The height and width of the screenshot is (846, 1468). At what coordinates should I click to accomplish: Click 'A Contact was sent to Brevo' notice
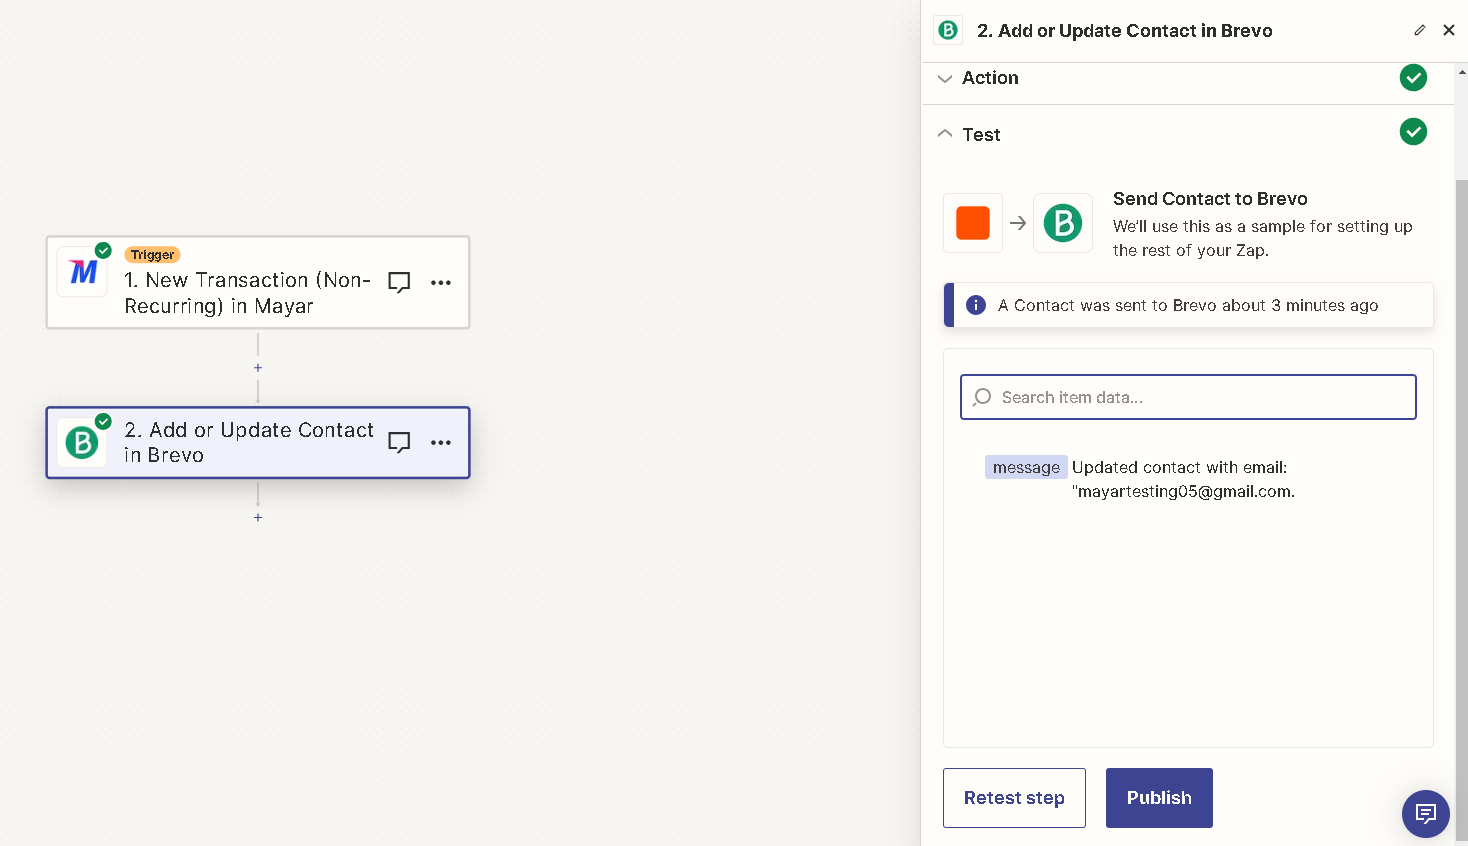pyautogui.click(x=1188, y=305)
